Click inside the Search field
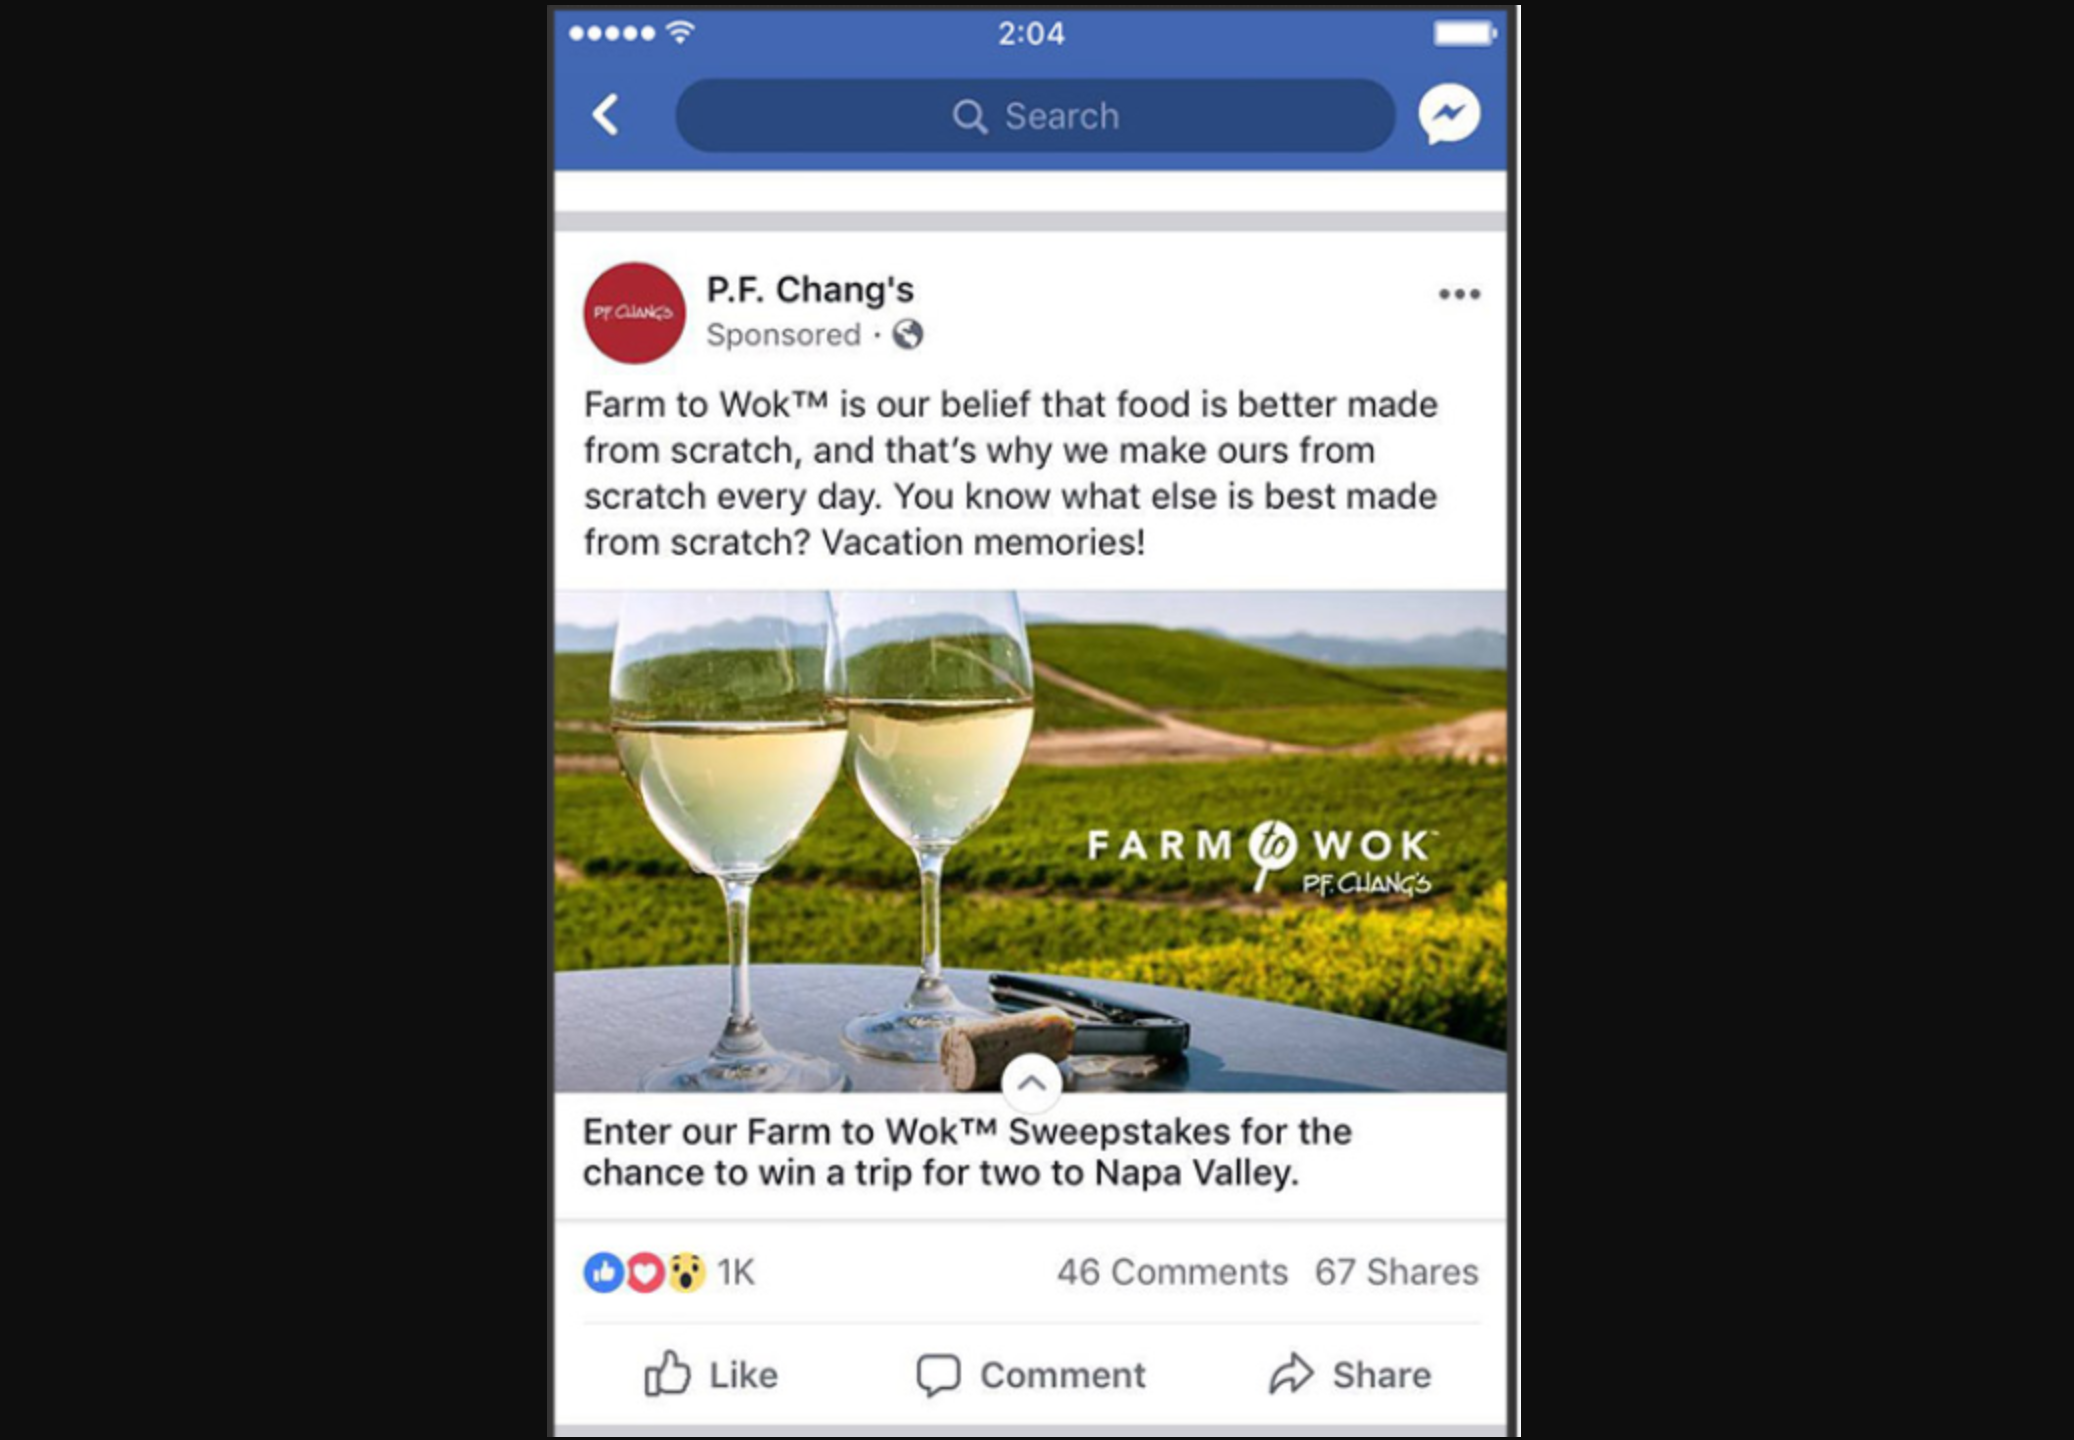Image resolution: width=2074 pixels, height=1440 pixels. point(1035,116)
